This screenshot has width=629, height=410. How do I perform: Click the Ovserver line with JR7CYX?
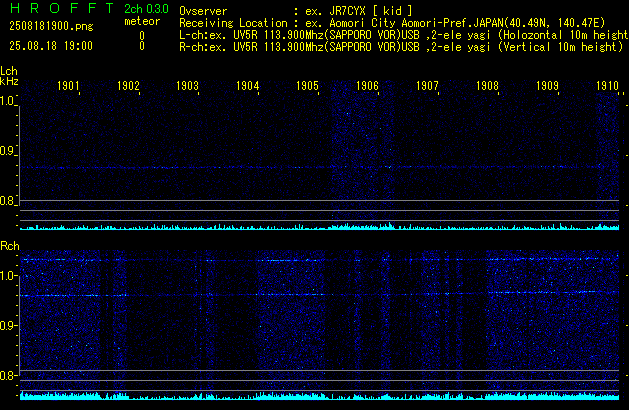click(x=296, y=11)
